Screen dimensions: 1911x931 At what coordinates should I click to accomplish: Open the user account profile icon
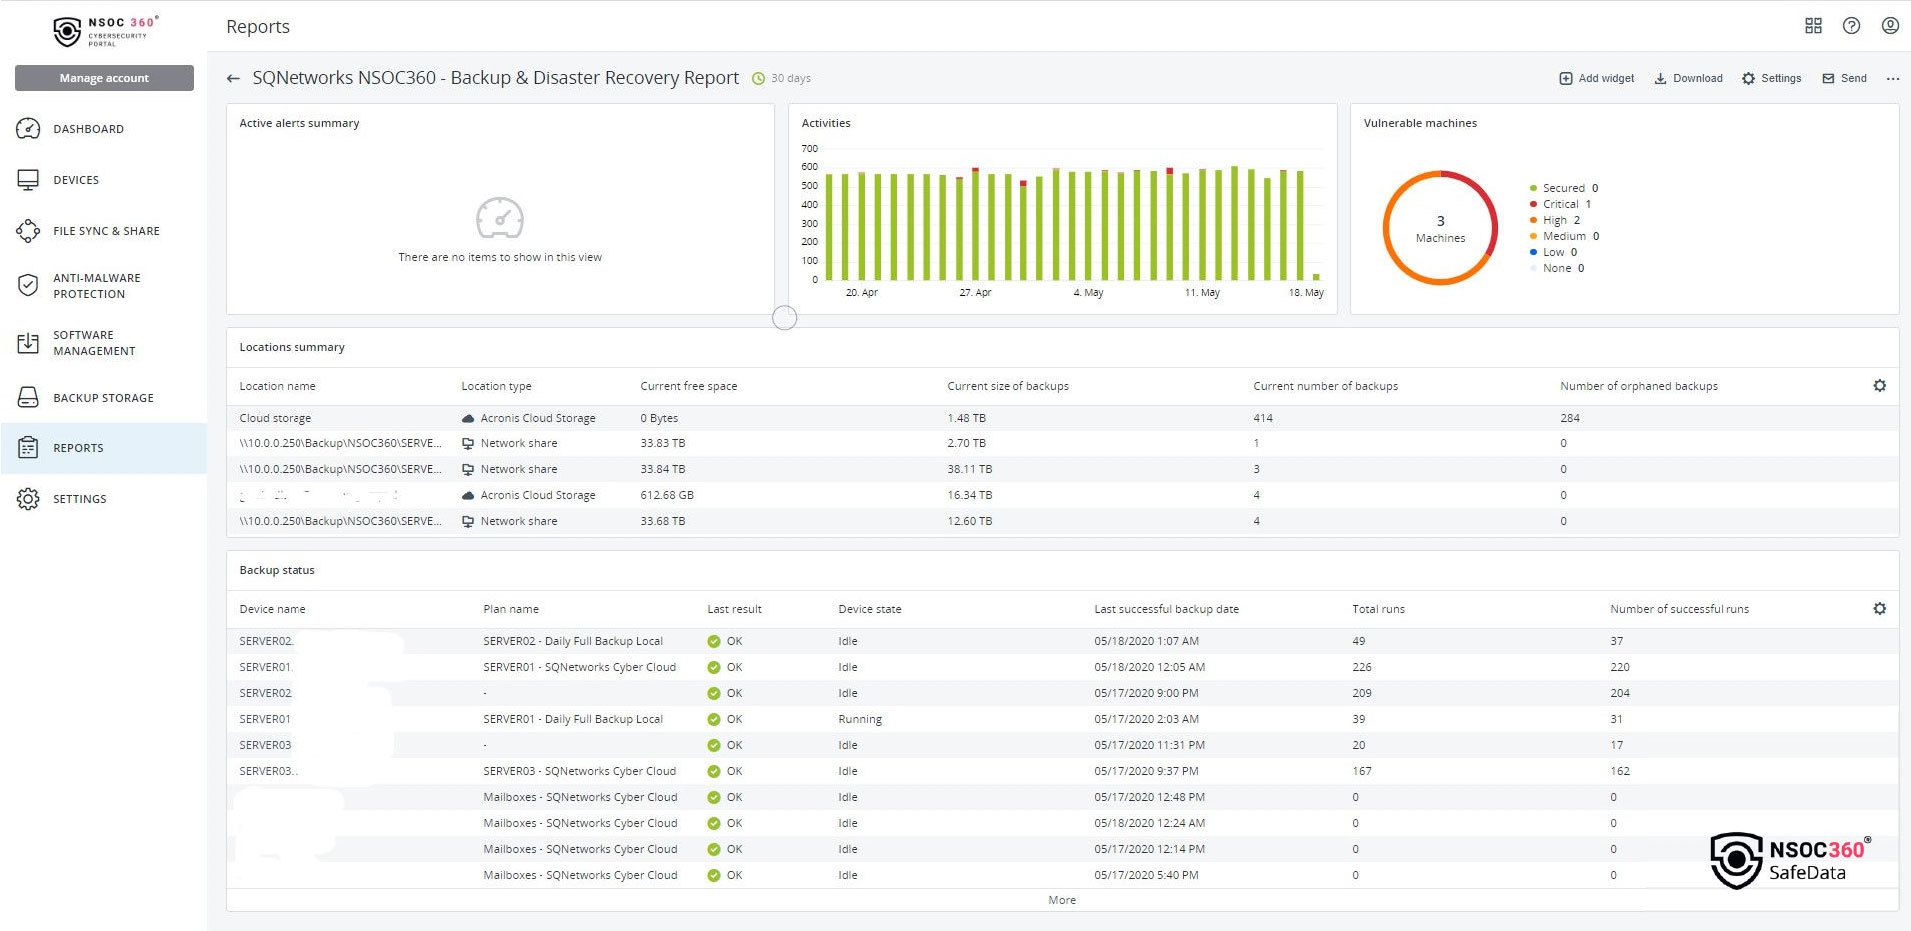click(x=1889, y=26)
